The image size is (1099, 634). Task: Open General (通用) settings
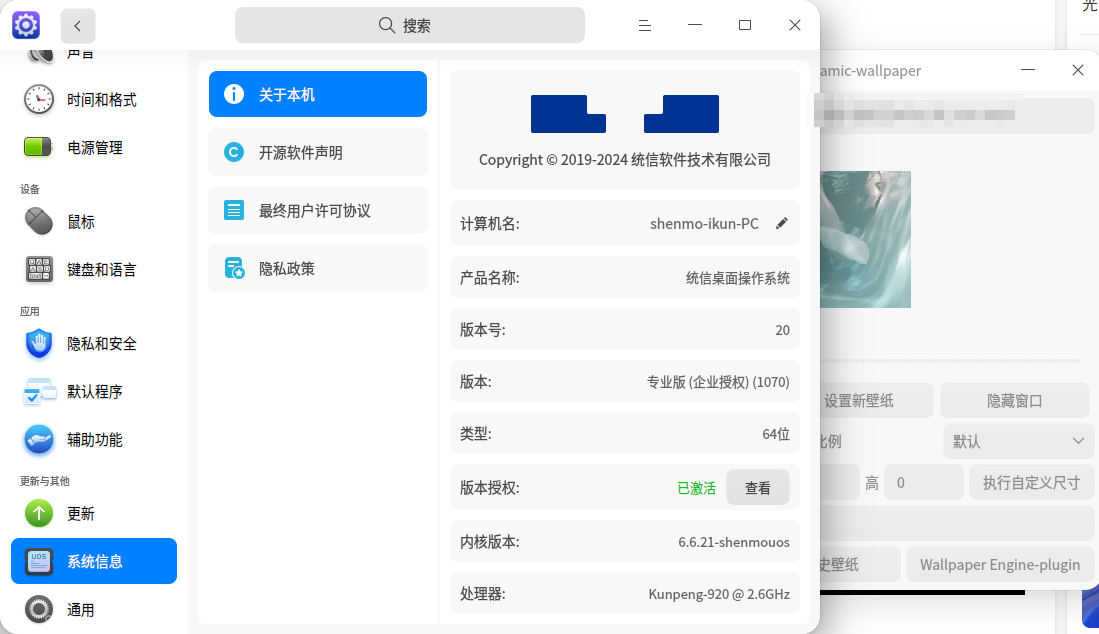pyautogui.click(x=94, y=609)
